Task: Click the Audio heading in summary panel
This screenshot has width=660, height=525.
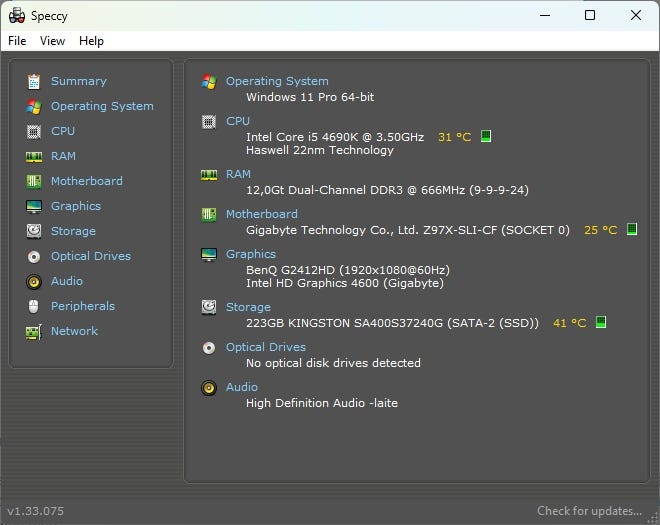Action: pos(242,387)
